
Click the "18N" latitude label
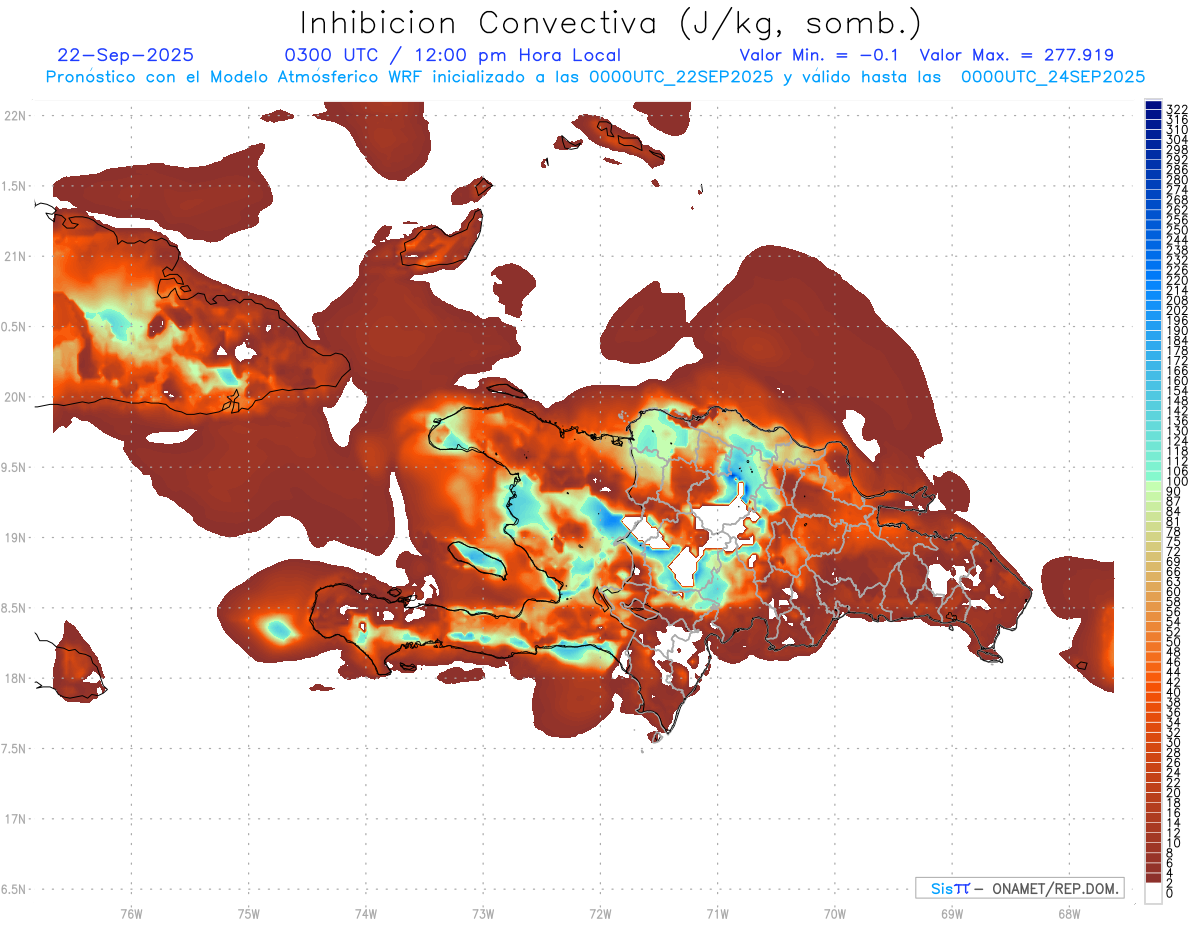pos(15,678)
